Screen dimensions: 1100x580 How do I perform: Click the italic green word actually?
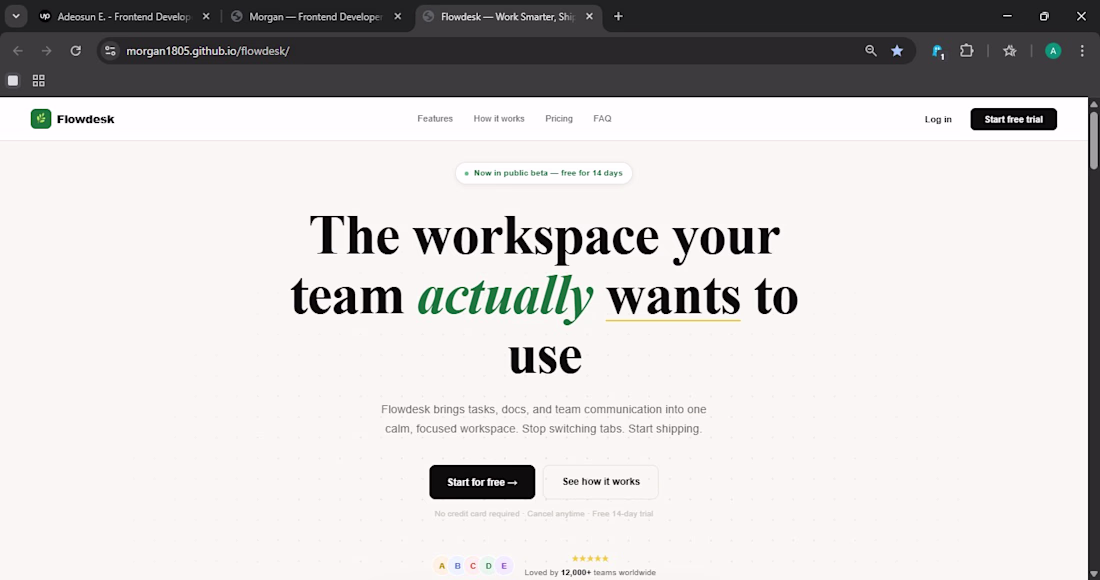(506, 297)
